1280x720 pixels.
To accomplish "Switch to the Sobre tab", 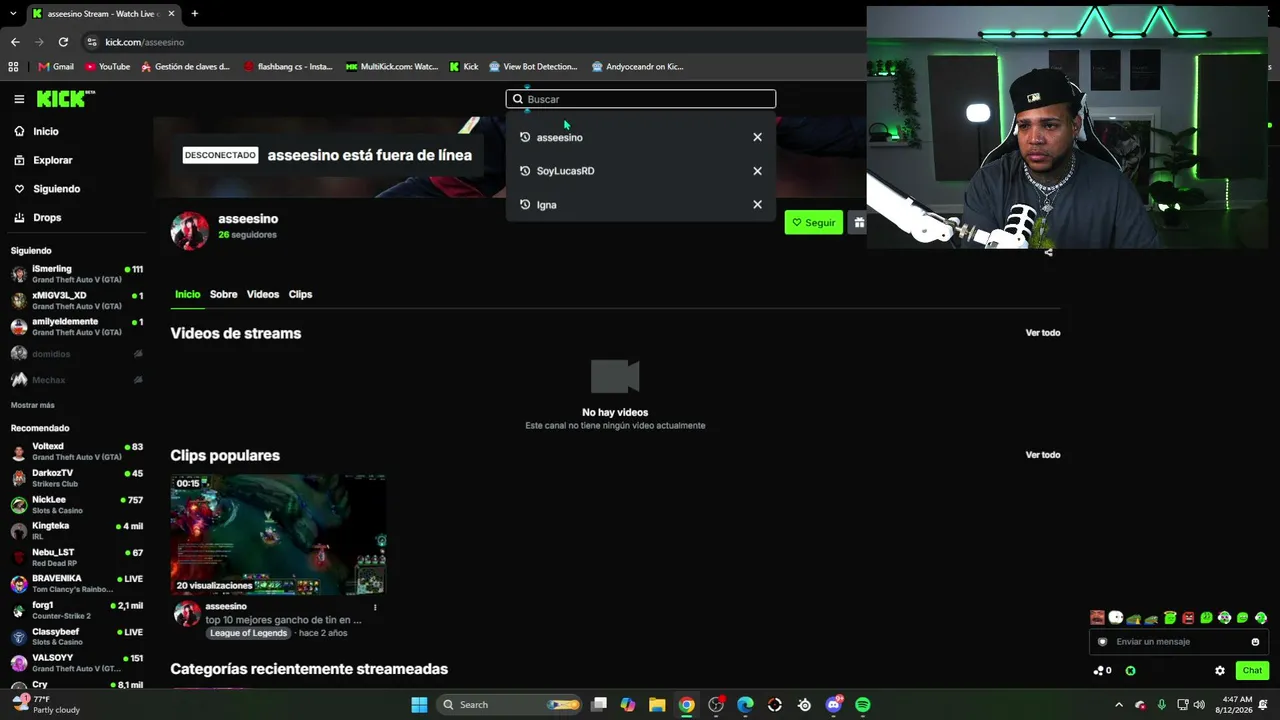I will pyautogui.click(x=223, y=294).
